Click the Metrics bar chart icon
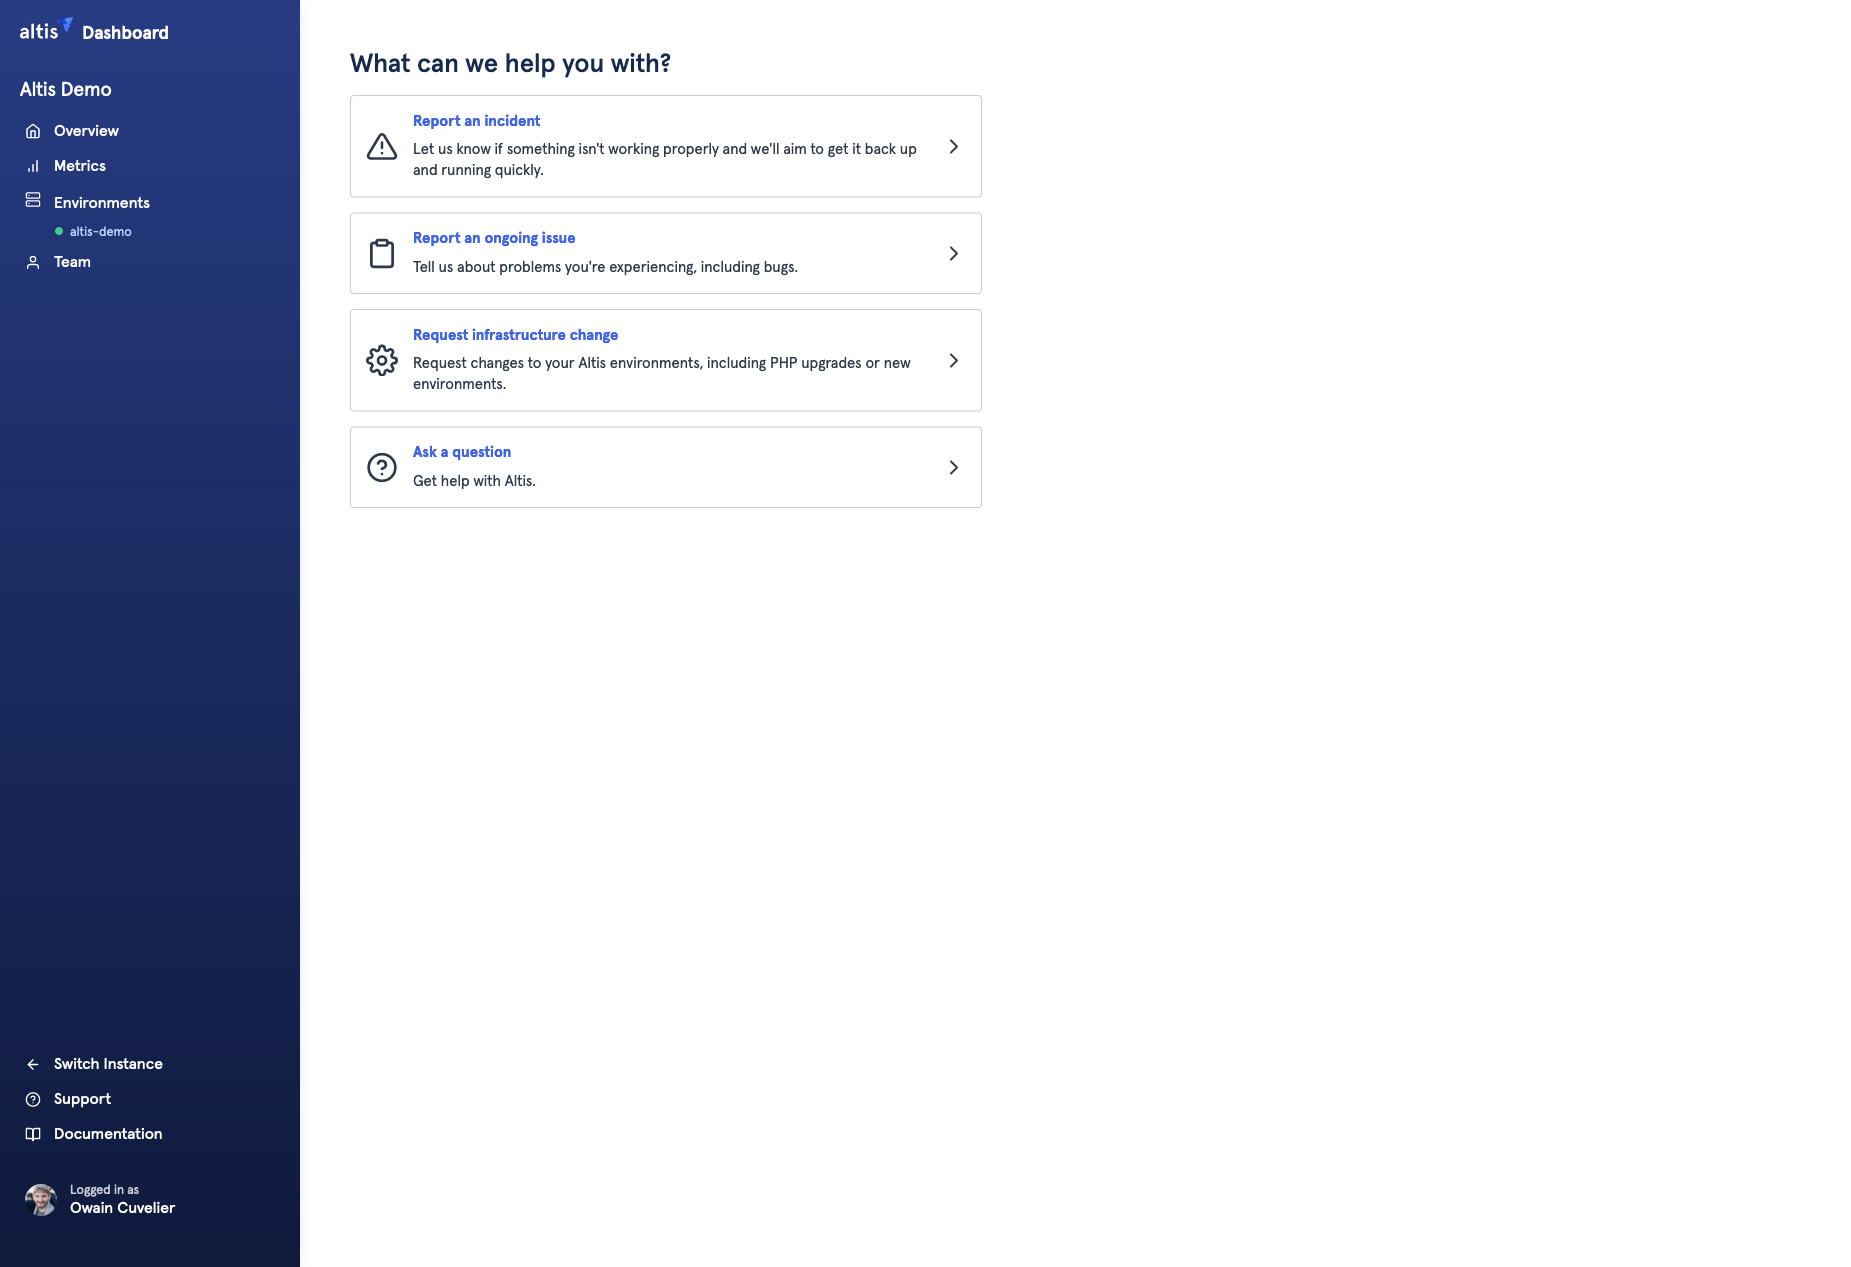The width and height of the screenshot is (1851, 1267). pos(33,166)
